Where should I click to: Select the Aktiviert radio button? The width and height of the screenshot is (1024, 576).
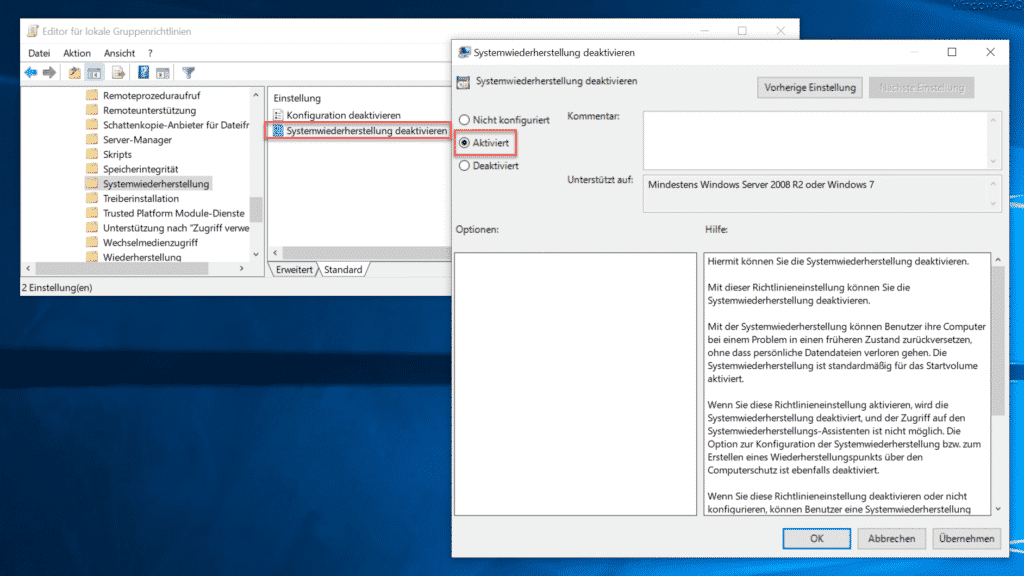[x=463, y=142]
